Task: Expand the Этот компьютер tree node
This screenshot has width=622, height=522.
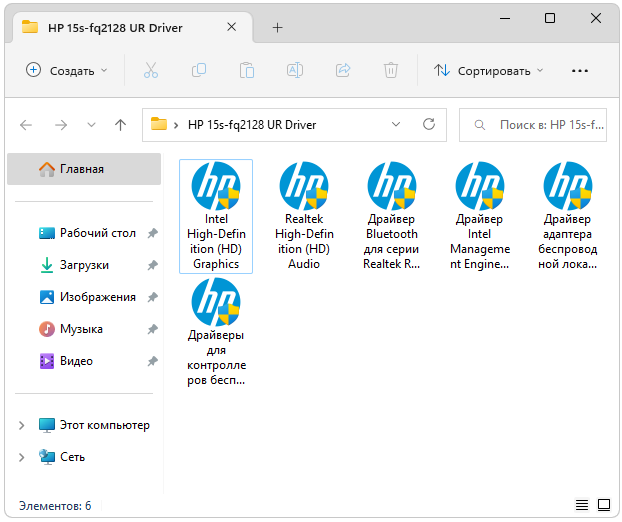Action: [x=22, y=425]
